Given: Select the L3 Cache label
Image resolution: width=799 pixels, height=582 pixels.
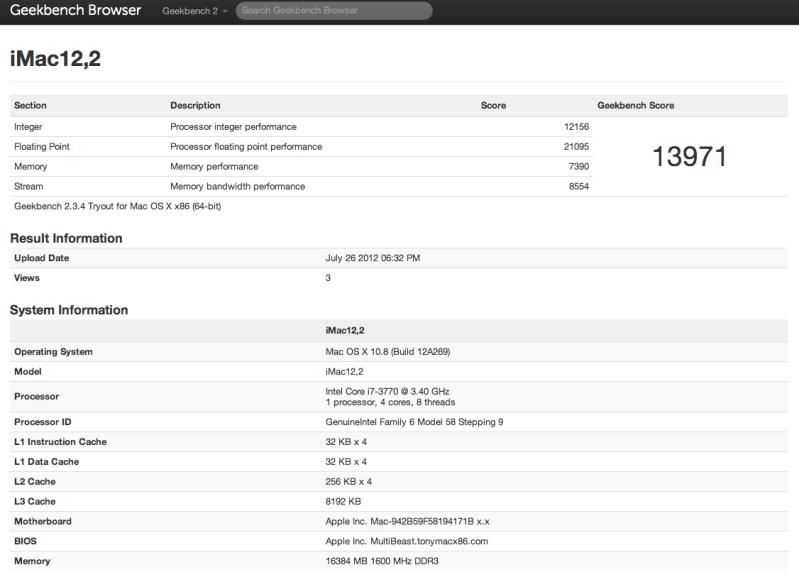Looking at the screenshot, I should [35, 502].
